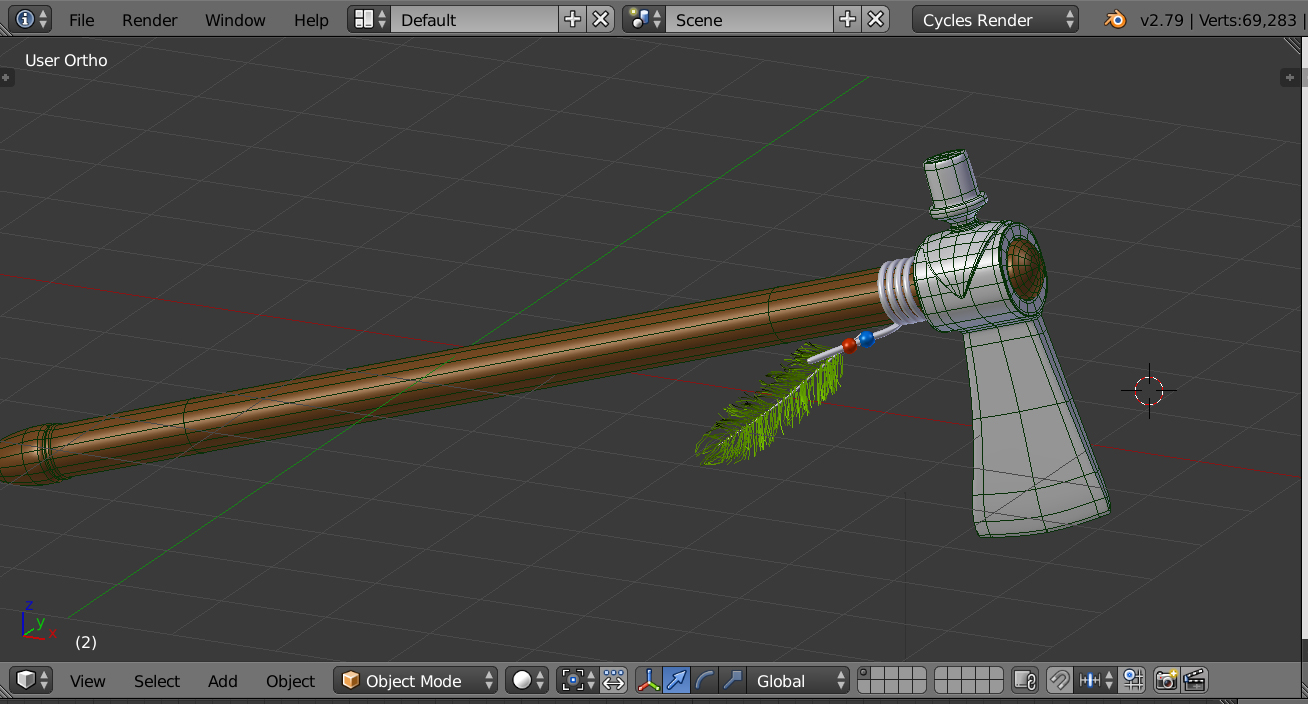Click the User Ortho view label
The image size is (1308, 704).
[66, 60]
